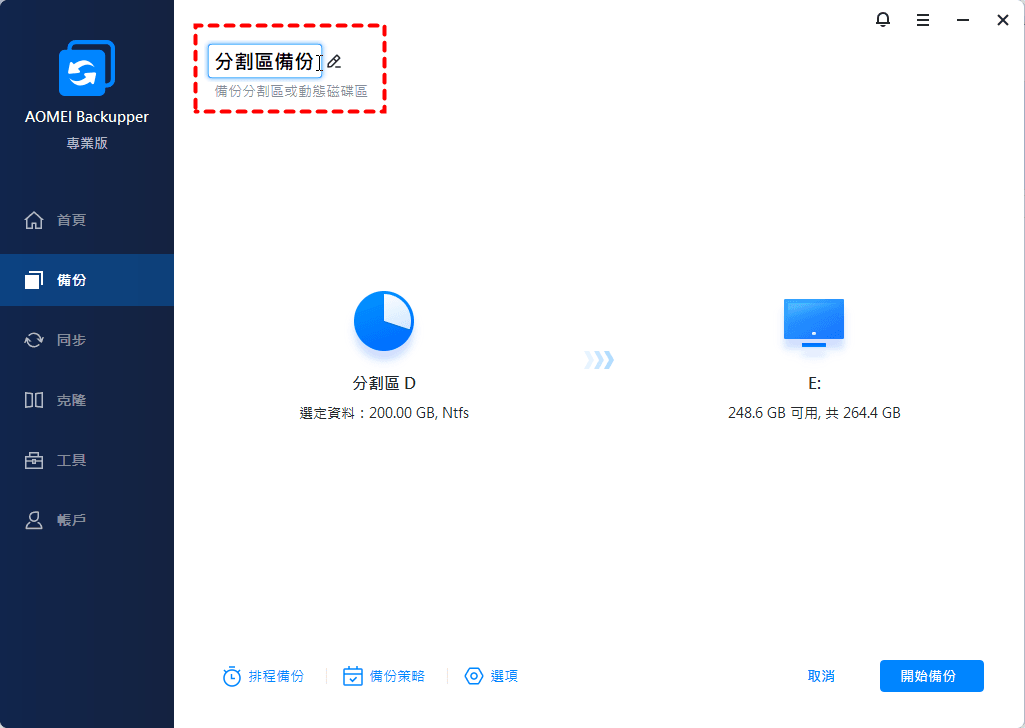Viewport: 1025px width, 728px height.
Task: Go to 首頁 in the sidebar
Action: tap(87, 220)
